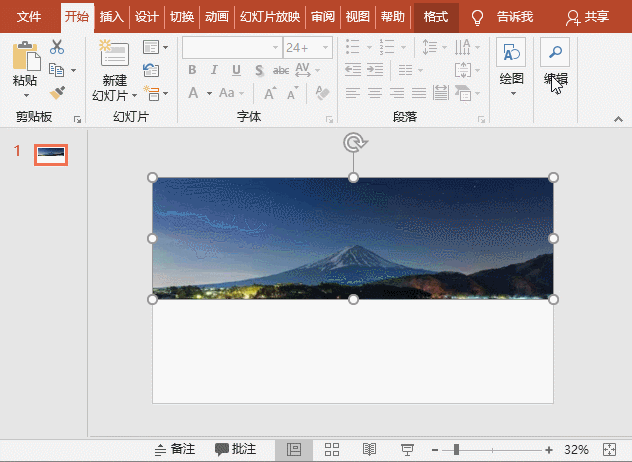Toggle italic text formatting
This screenshot has height=462, width=632.
[214, 69]
